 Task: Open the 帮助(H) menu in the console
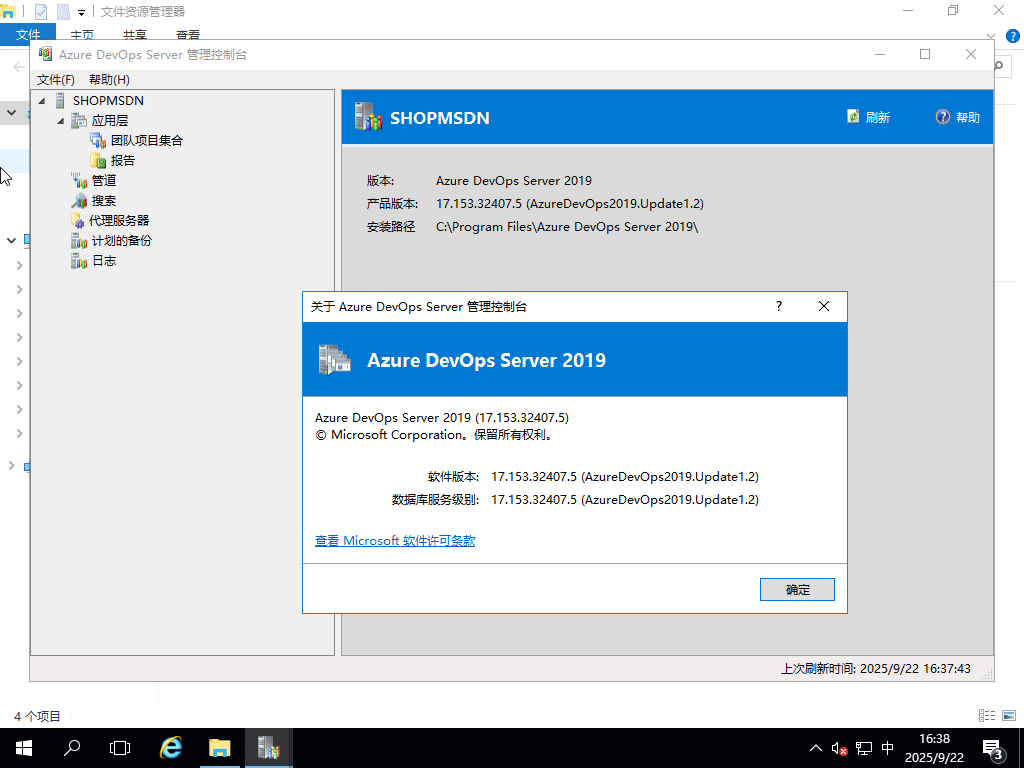click(x=109, y=80)
